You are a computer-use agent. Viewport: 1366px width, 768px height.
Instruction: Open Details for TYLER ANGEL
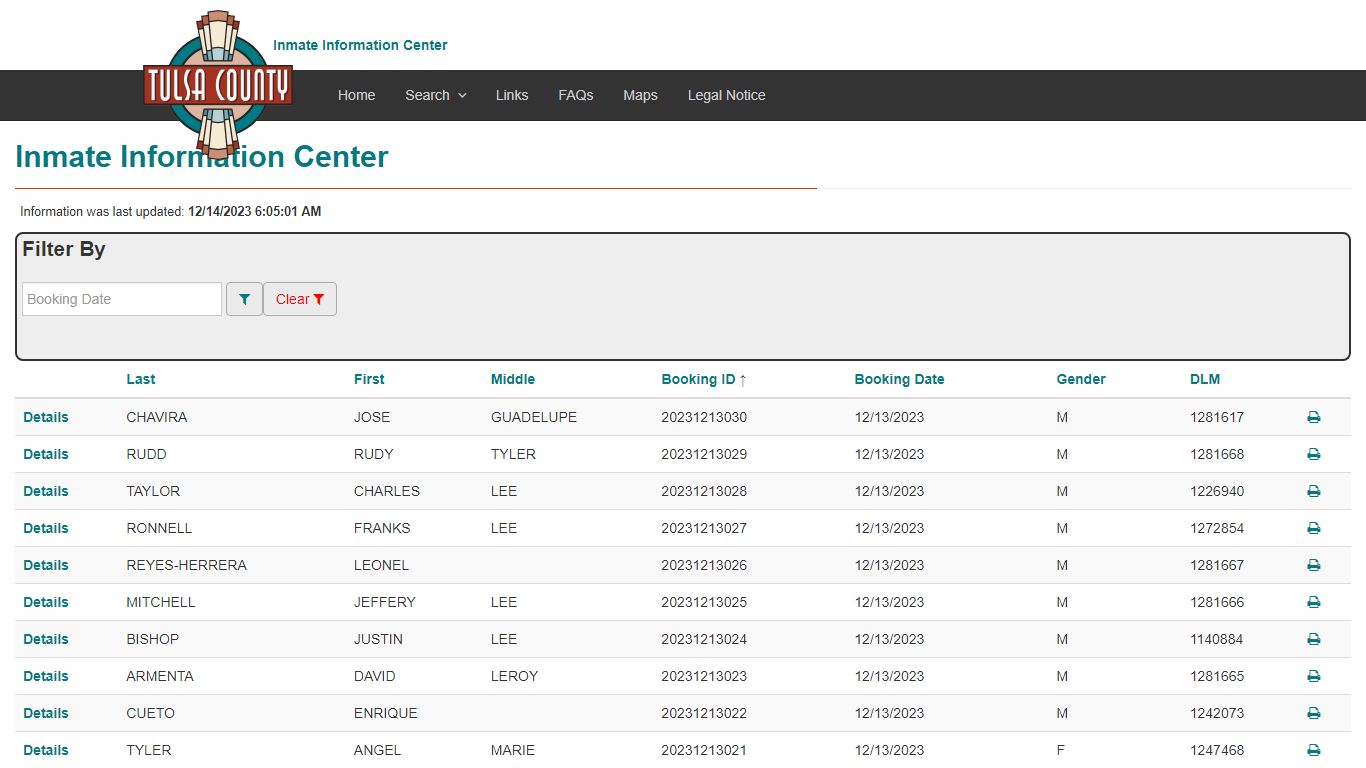pos(46,750)
